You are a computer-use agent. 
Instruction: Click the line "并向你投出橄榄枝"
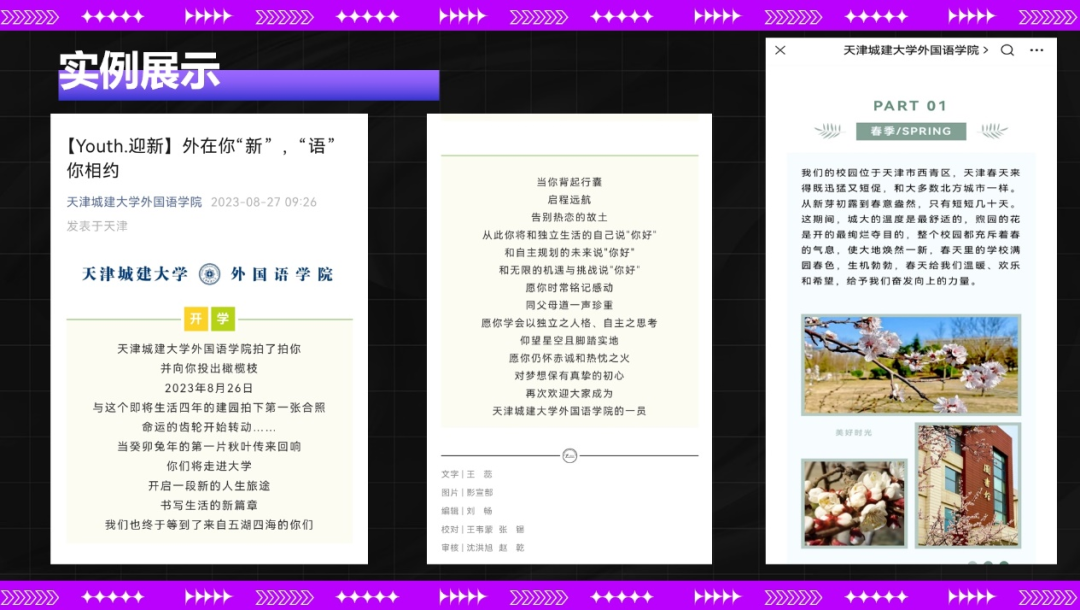coord(209,368)
